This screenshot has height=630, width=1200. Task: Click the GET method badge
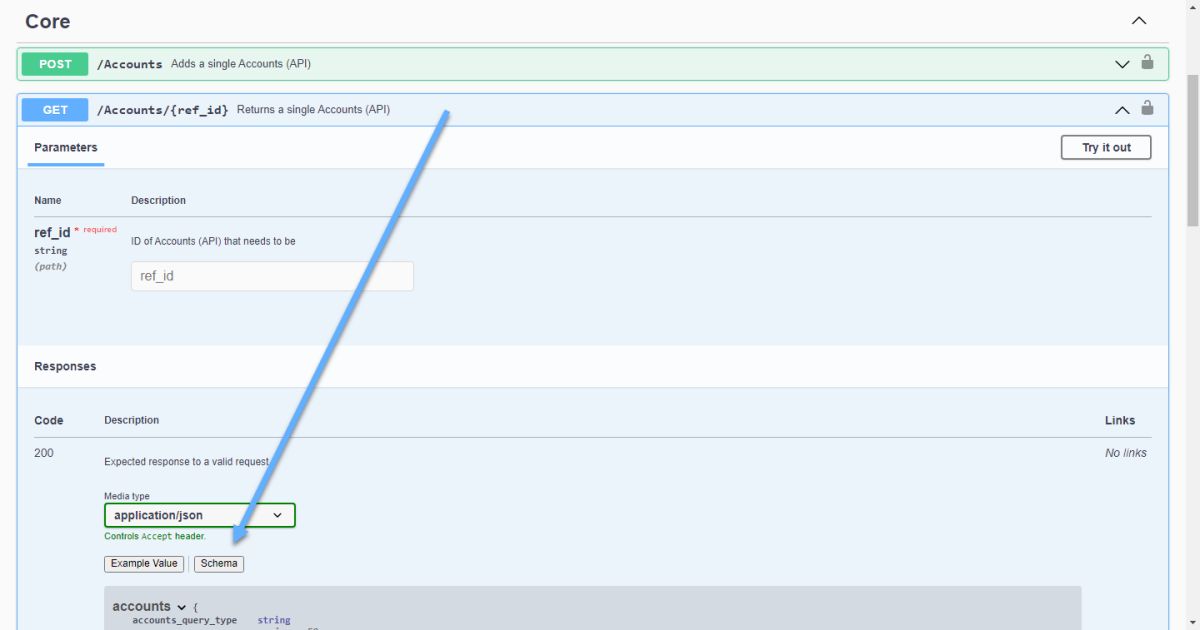click(x=55, y=110)
